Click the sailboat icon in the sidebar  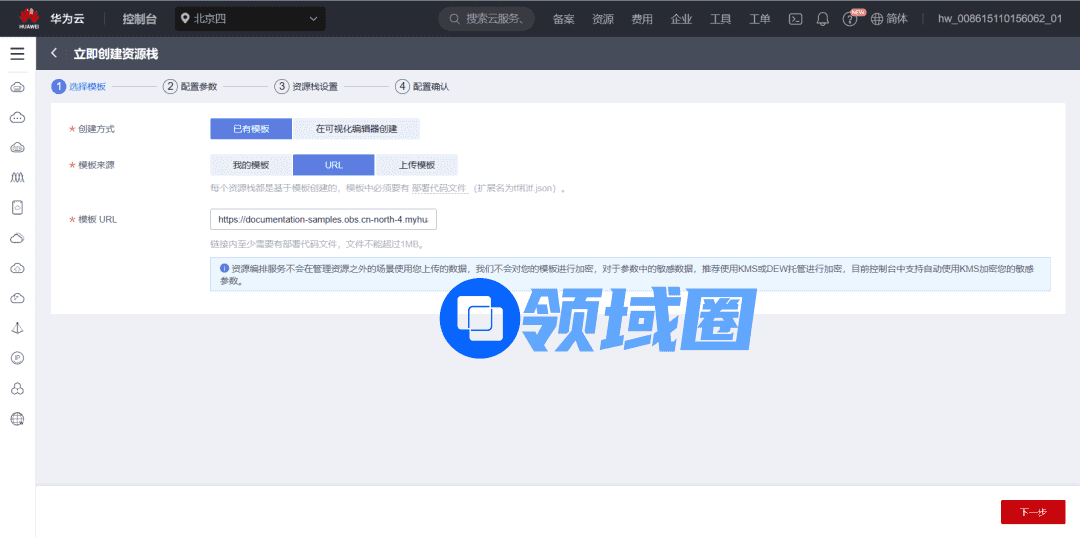pyautogui.click(x=17, y=328)
